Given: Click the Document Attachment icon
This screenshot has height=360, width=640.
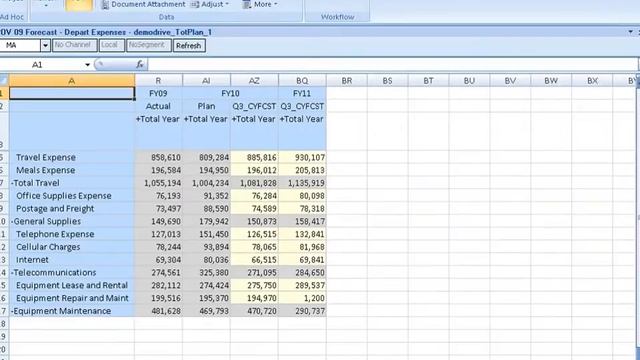Looking at the screenshot, I should tap(105, 4).
